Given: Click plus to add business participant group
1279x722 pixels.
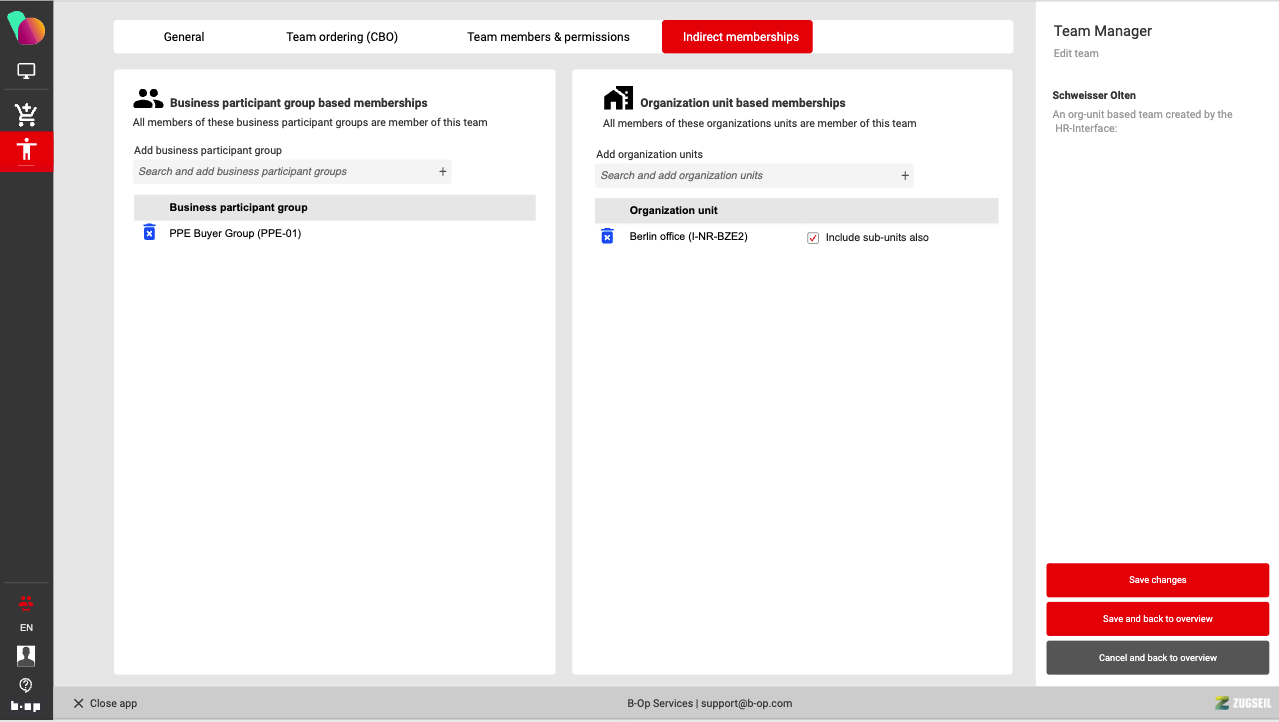Looking at the screenshot, I should (443, 172).
